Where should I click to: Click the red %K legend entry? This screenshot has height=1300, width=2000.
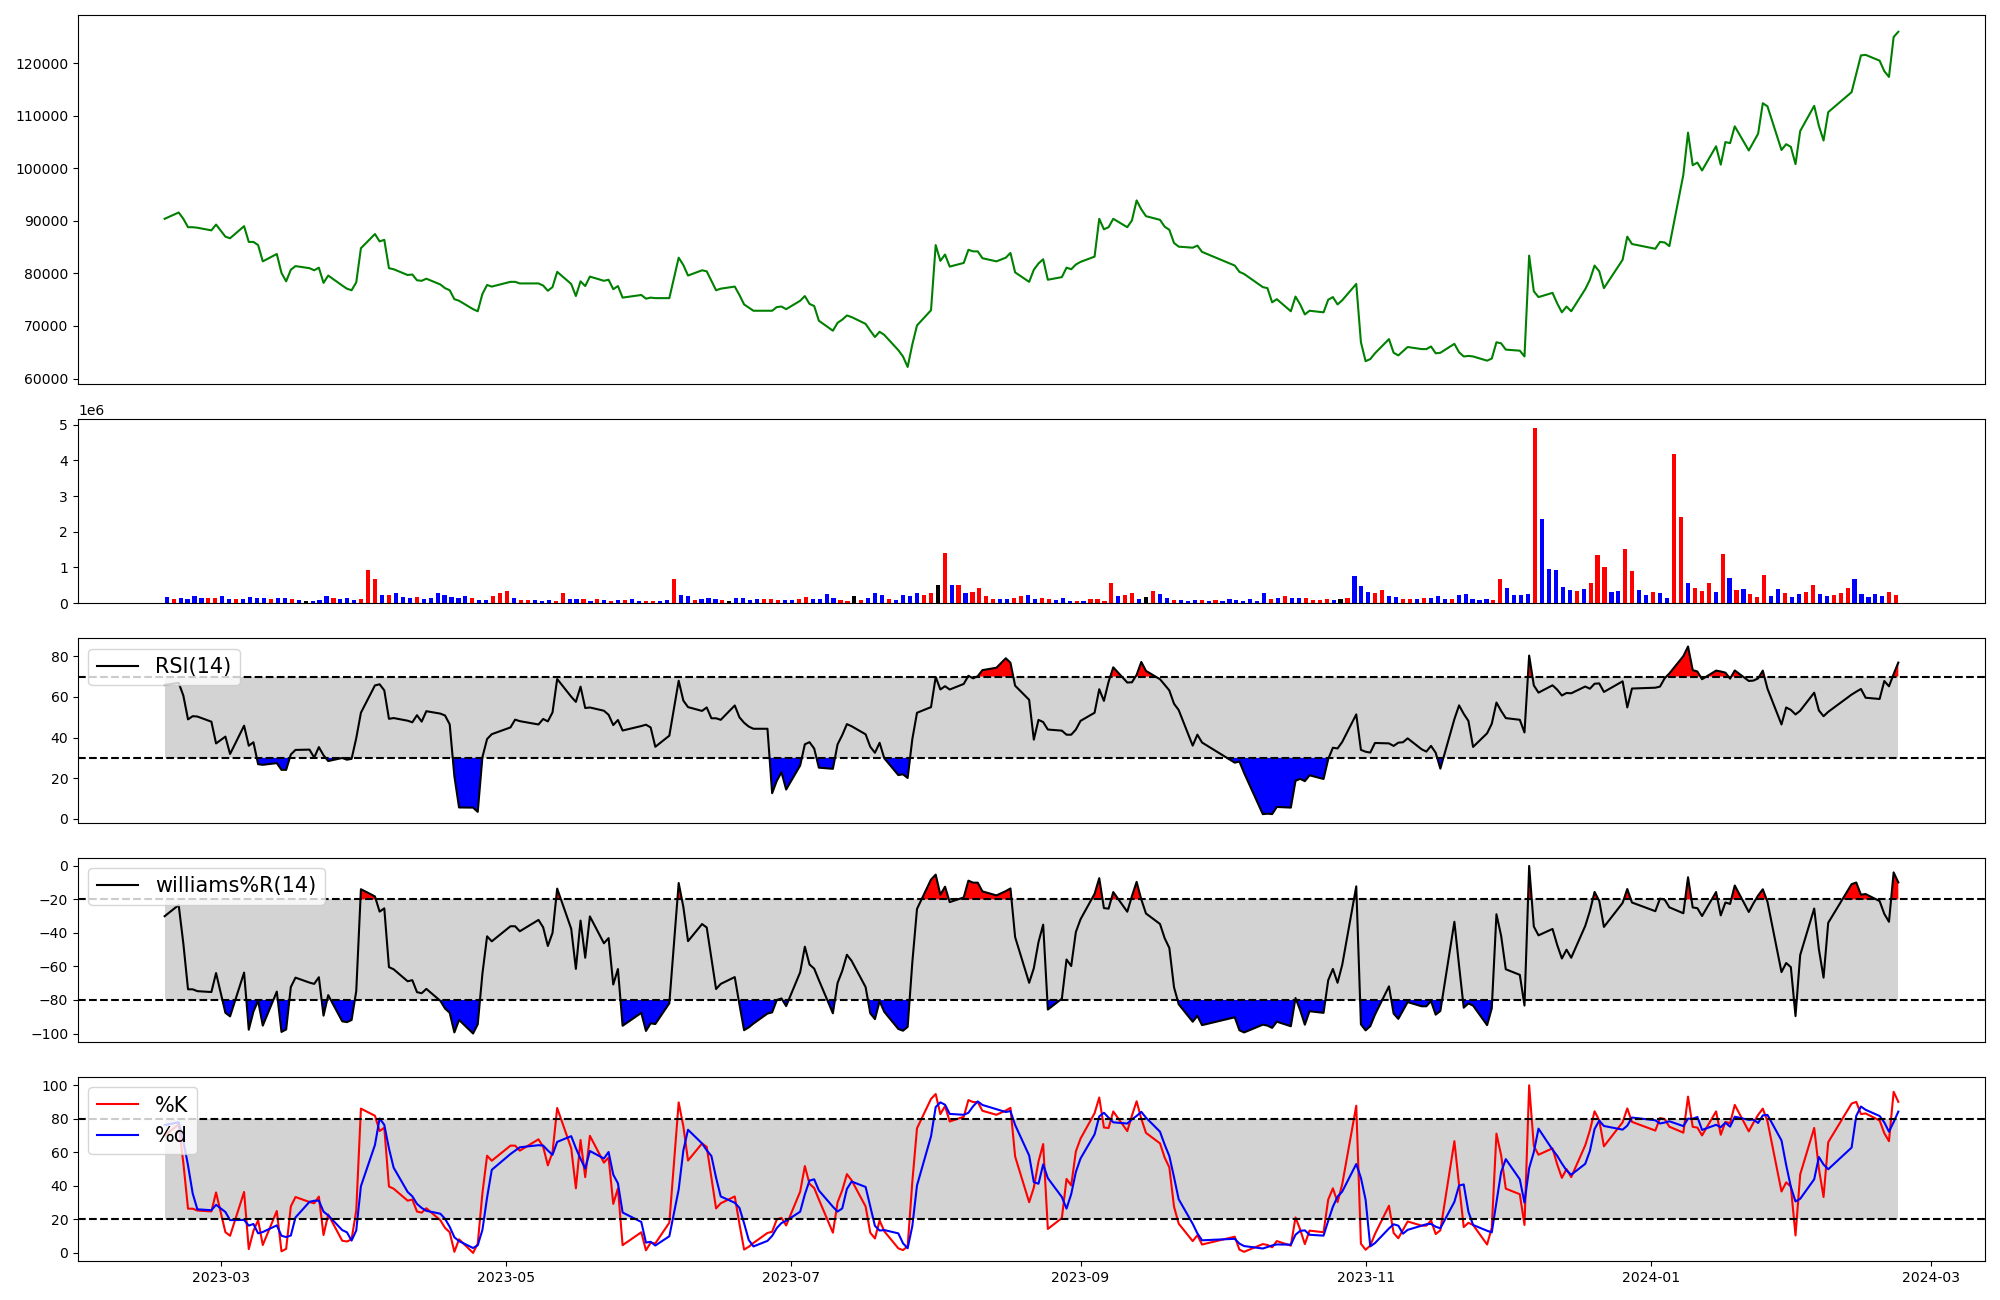point(170,1104)
